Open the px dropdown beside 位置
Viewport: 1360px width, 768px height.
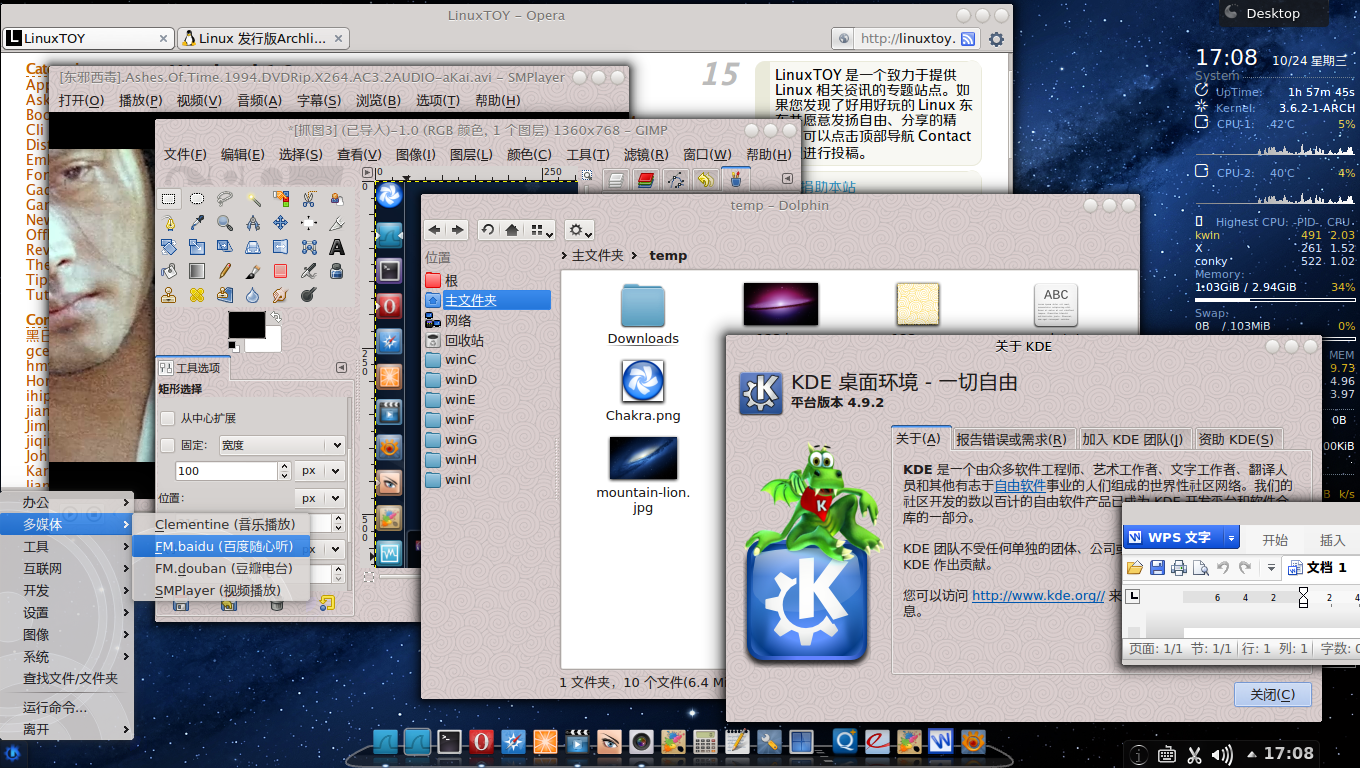coord(319,498)
